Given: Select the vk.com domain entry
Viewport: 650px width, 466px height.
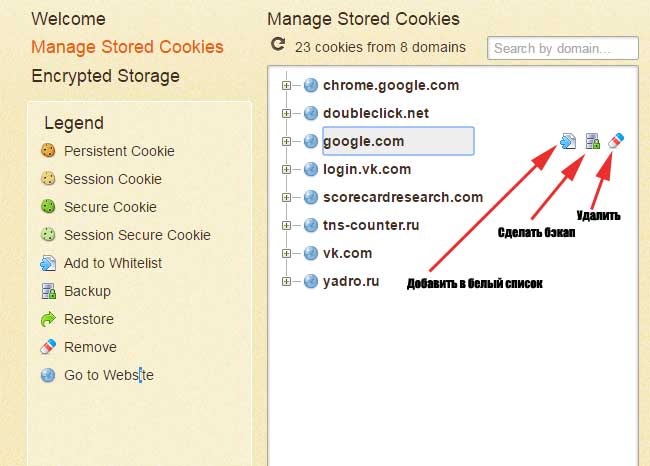Looking at the screenshot, I should click(347, 253).
